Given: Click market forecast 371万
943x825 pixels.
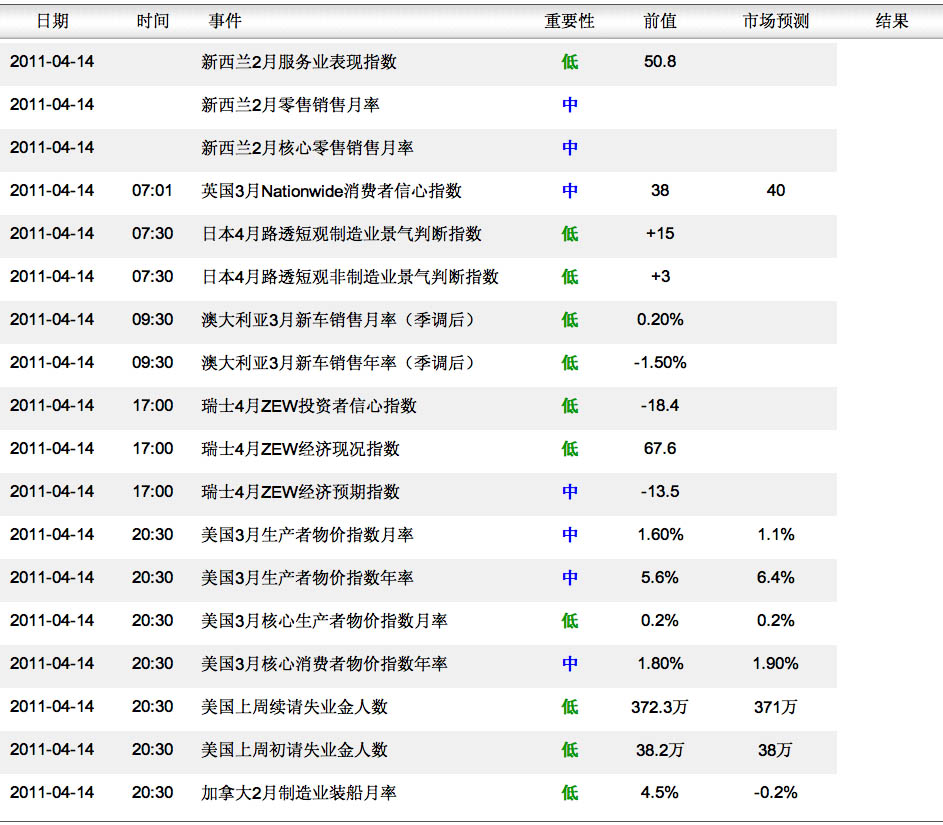Looking at the screenshot, I should (x=776, y=707).
